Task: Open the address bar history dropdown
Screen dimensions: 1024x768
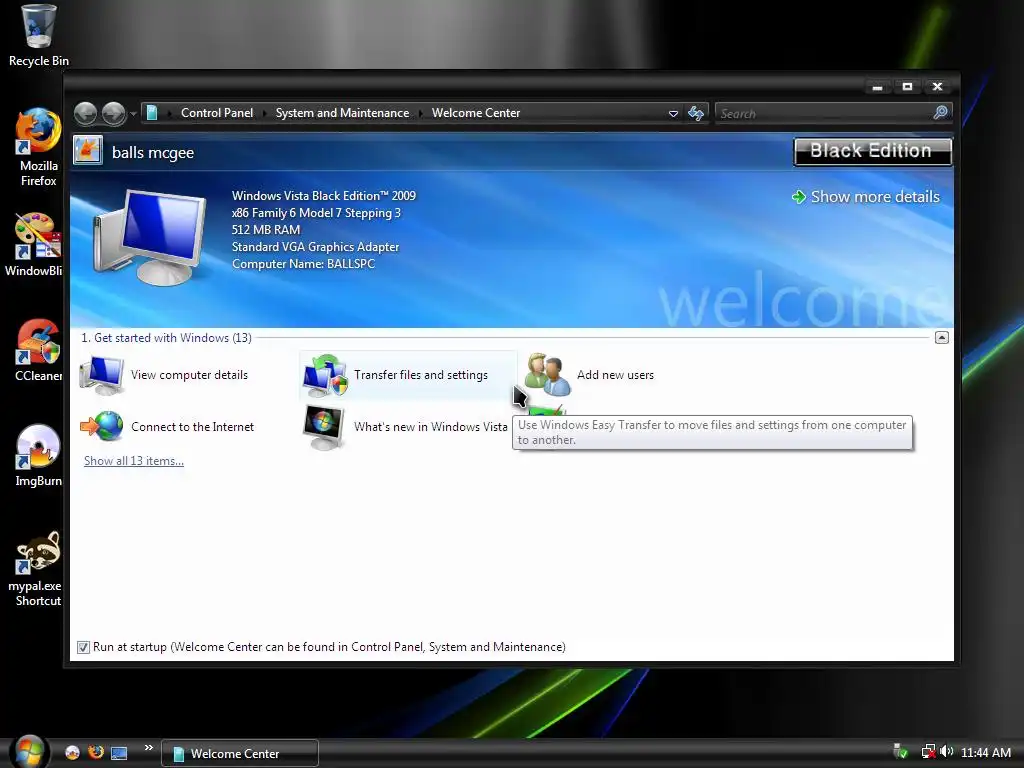Action: click(673, 114)
